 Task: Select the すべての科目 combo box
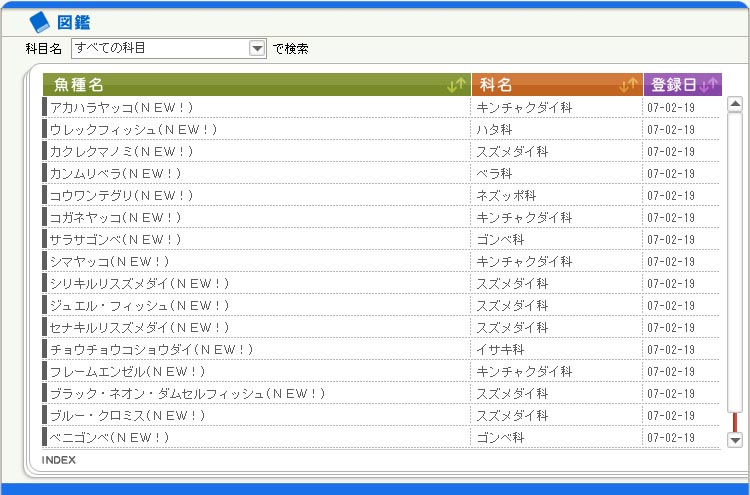pyautogui.click(x=159, y=48)
